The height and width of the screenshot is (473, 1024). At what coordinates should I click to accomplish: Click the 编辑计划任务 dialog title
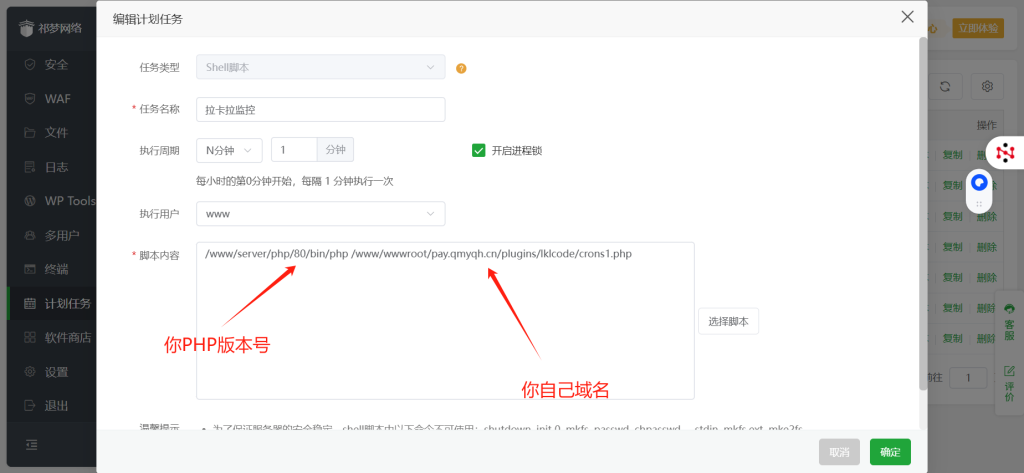148,20
